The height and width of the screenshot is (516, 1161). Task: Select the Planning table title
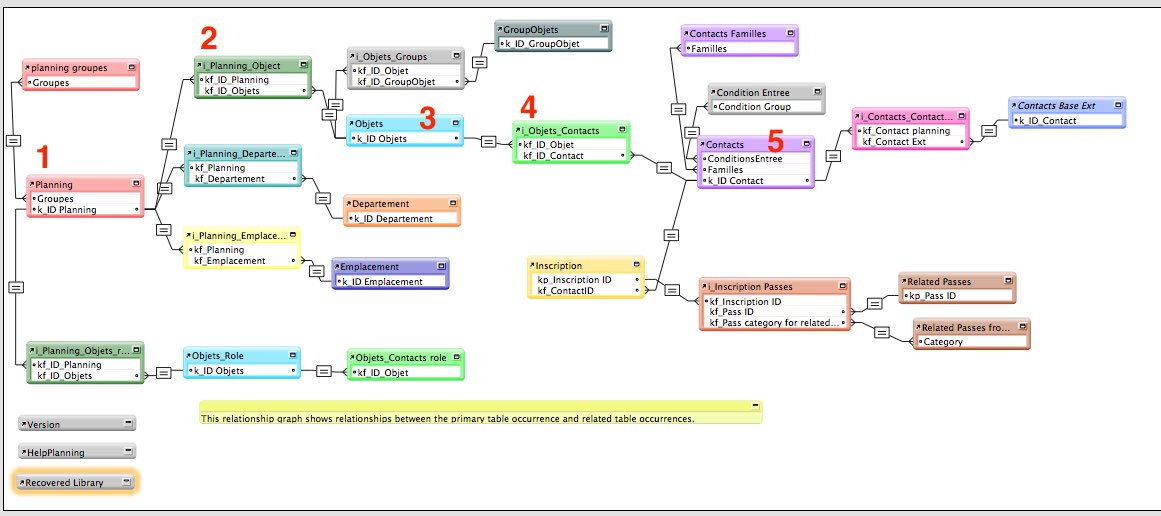tap(54, 184)
